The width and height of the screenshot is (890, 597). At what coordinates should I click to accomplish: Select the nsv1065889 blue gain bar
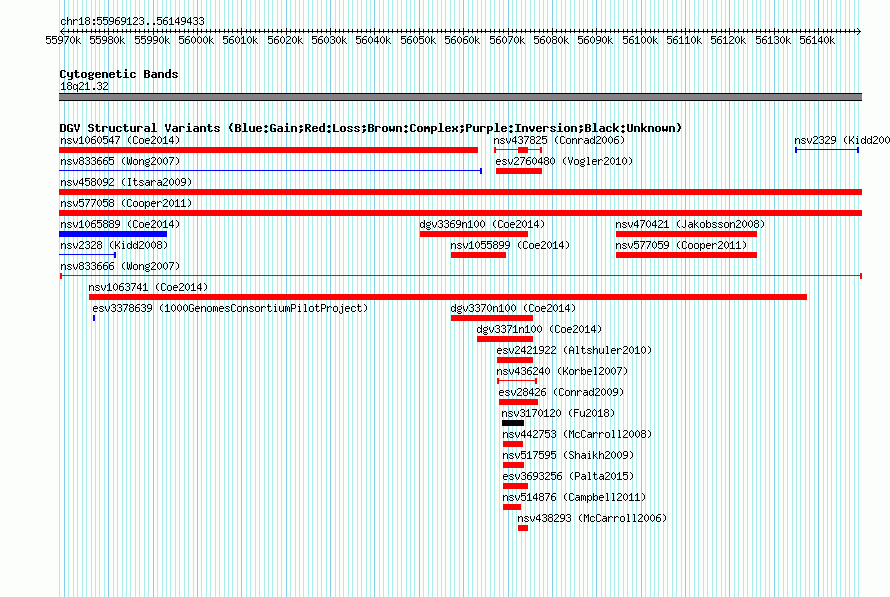point(113,234)
